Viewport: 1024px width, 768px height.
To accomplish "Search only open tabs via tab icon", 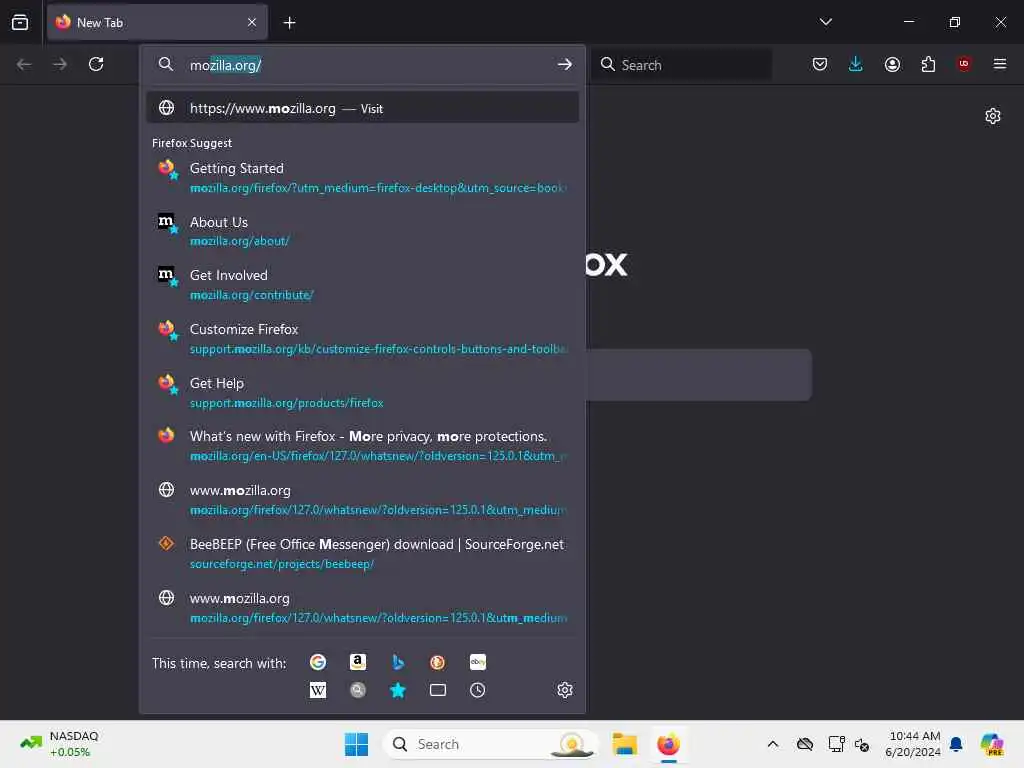I will [x=438, y=690].
